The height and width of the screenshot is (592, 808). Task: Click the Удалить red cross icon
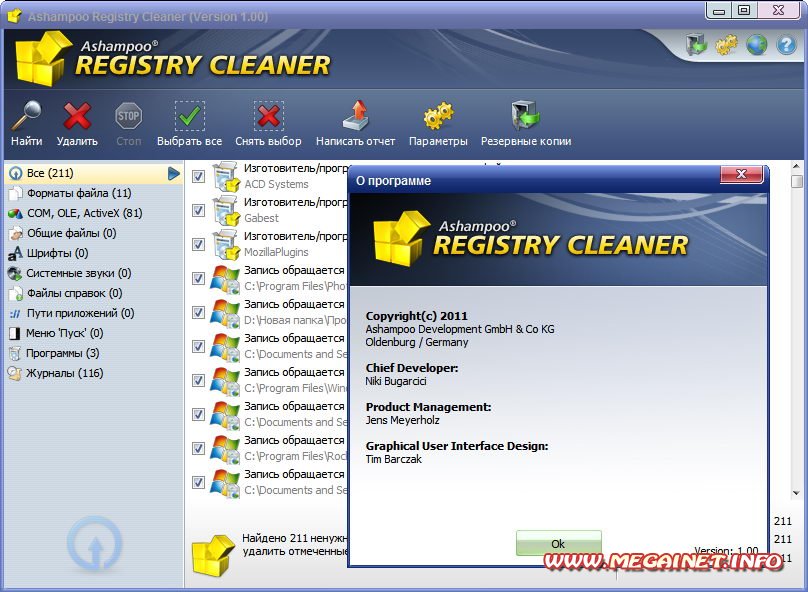coord(77,115)
